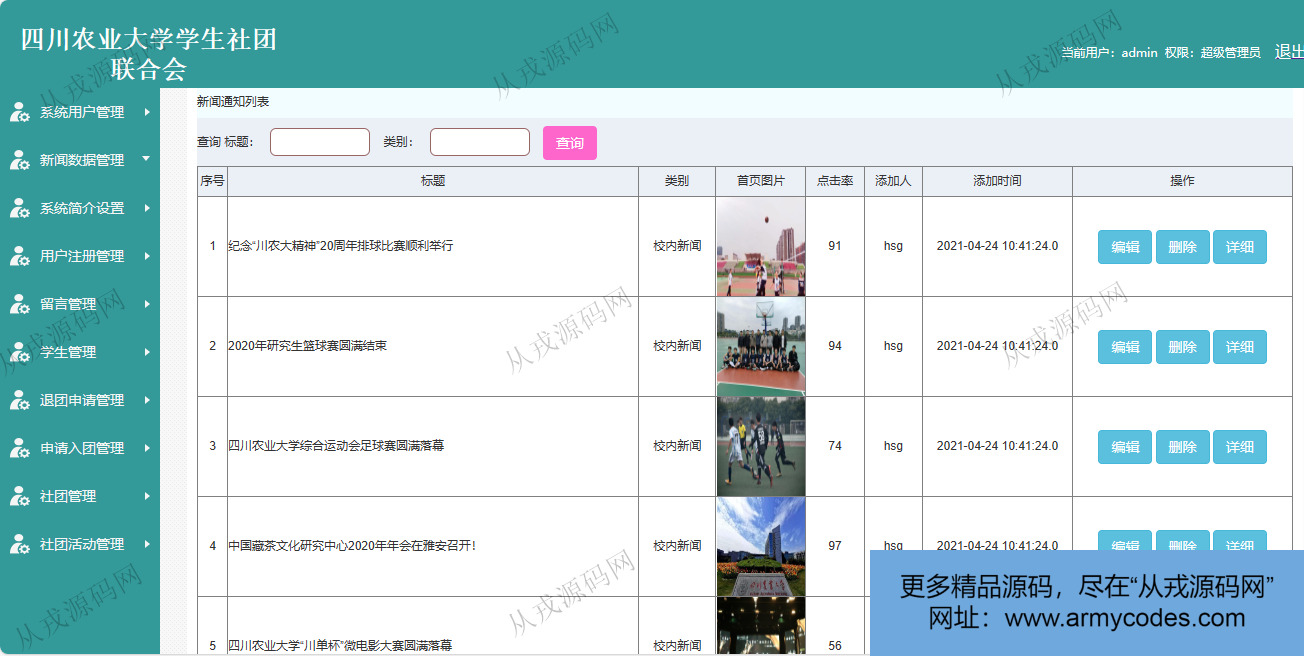
Task: Collapse the 新闻数据管理 submenu arrow
Action: point(146,158)
